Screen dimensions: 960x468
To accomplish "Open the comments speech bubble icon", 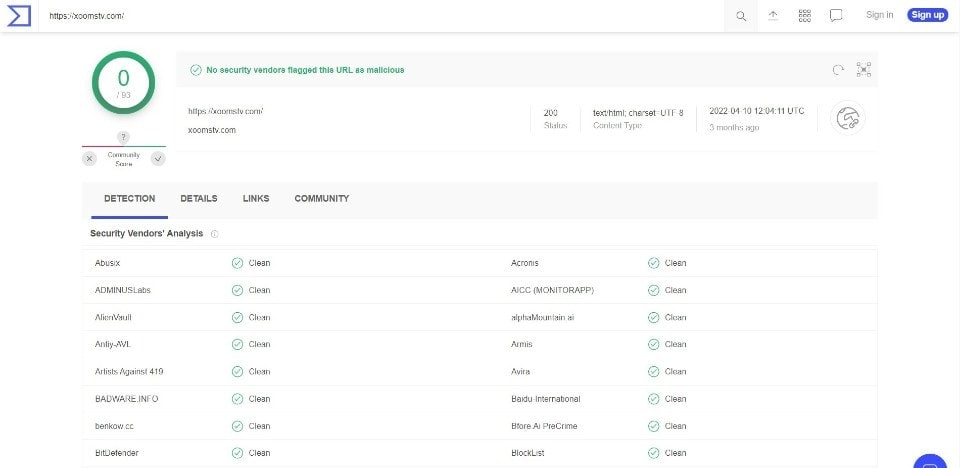I will pyautogui.click(x=836, y=16).
